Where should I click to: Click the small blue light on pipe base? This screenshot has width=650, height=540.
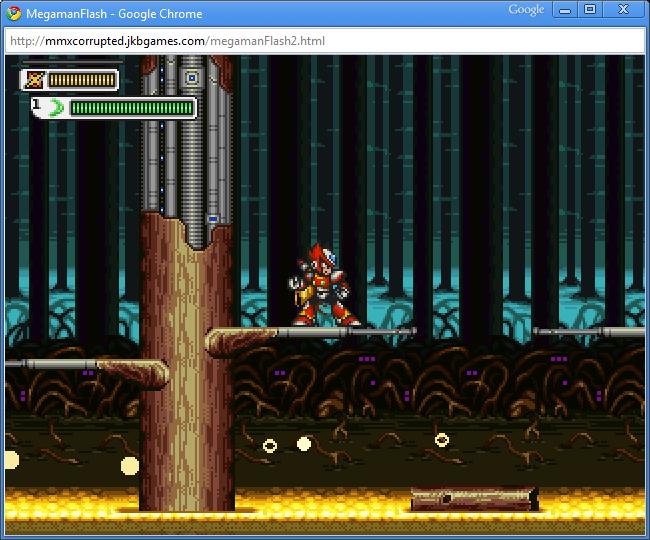[213, 219]
